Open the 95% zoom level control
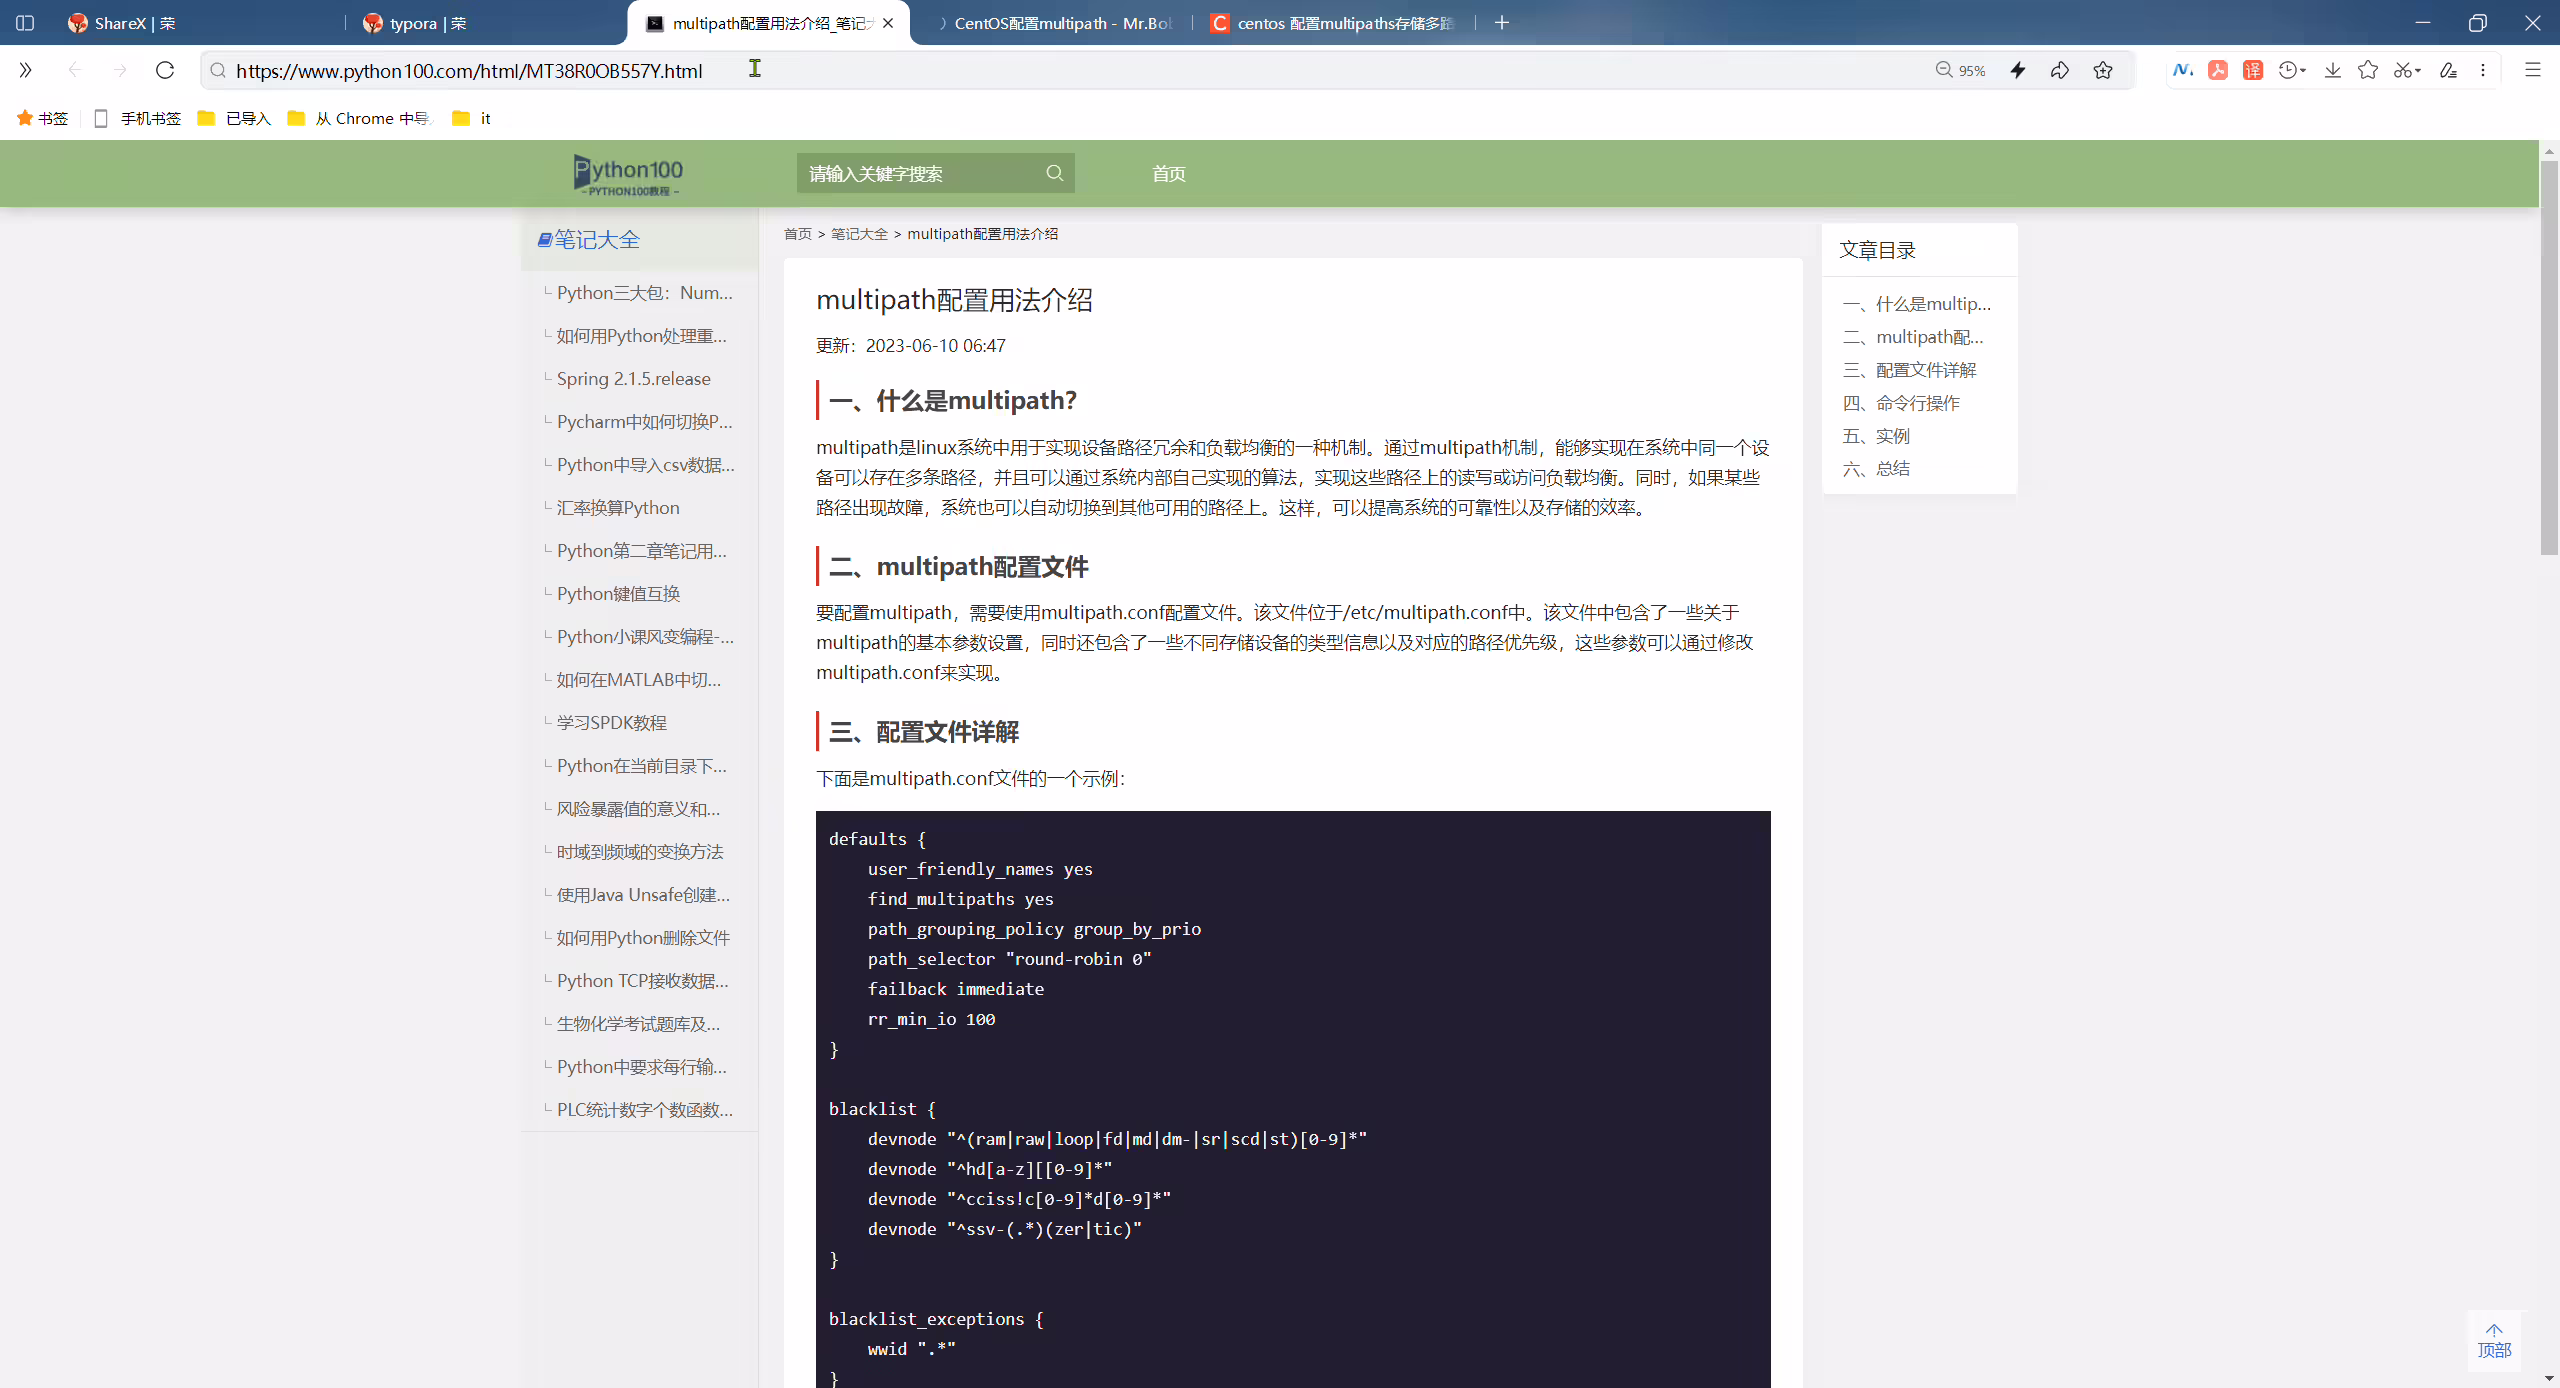This screenshot has width=2560, height=1388. click(x=1960, y=70)
